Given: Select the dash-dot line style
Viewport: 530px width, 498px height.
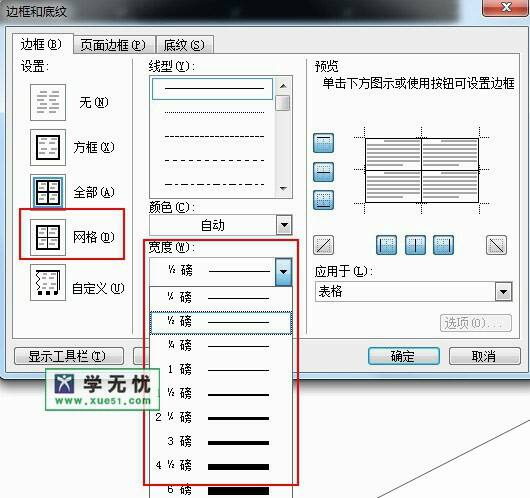Looking at the screenshot, I should coord(212,185).
